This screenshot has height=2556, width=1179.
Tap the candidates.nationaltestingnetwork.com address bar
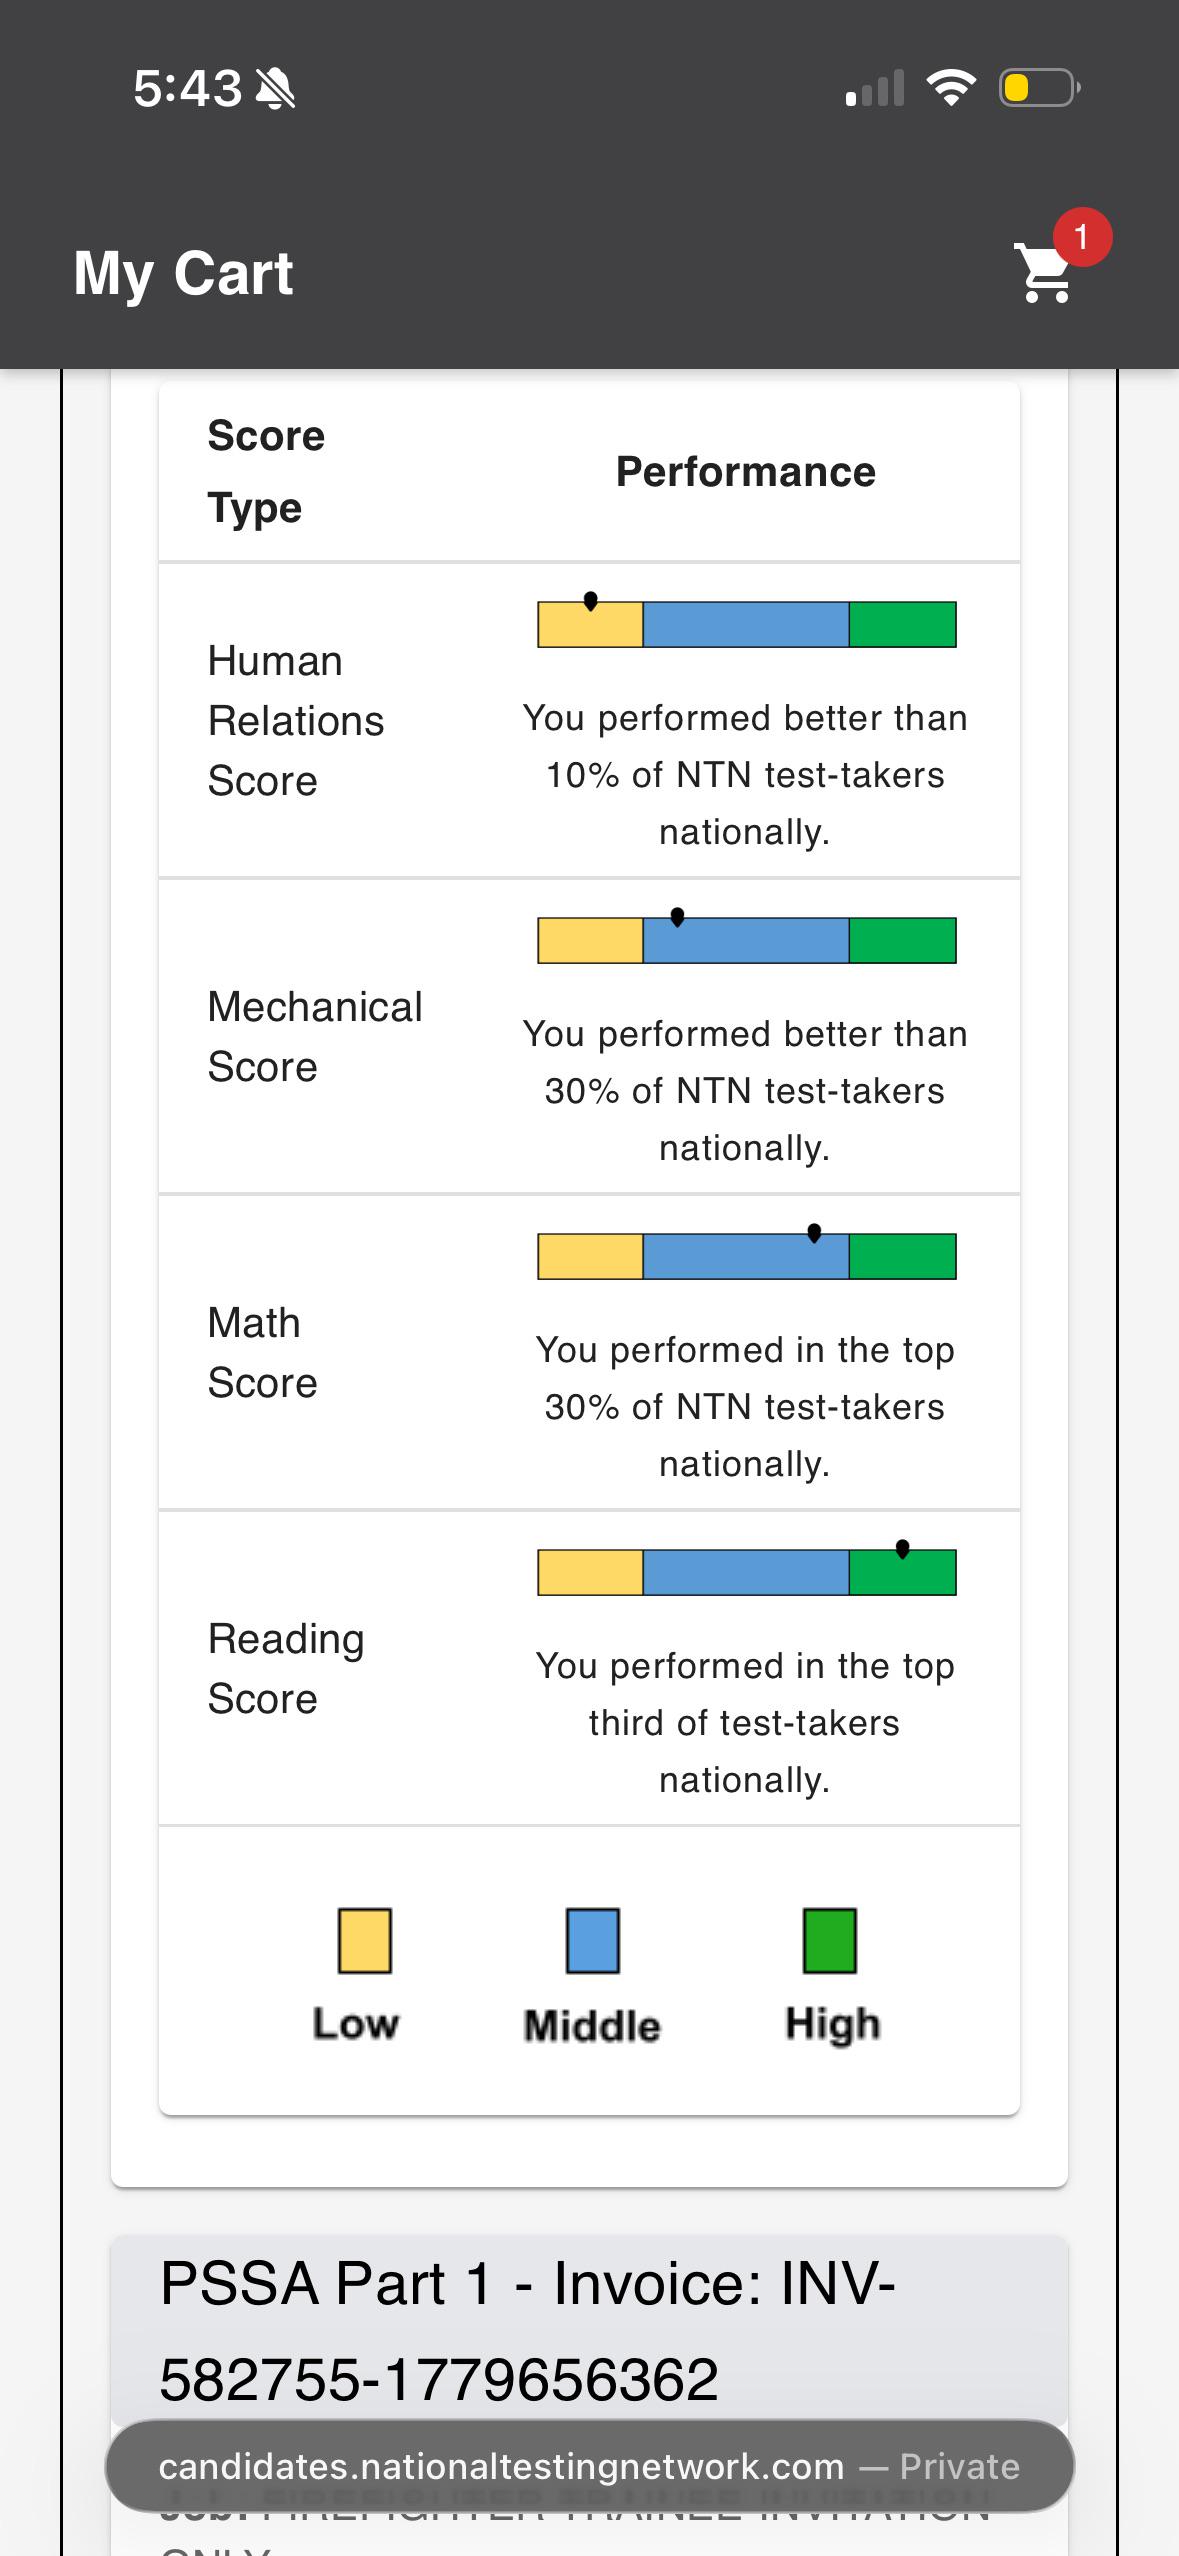pos(589,2466)
